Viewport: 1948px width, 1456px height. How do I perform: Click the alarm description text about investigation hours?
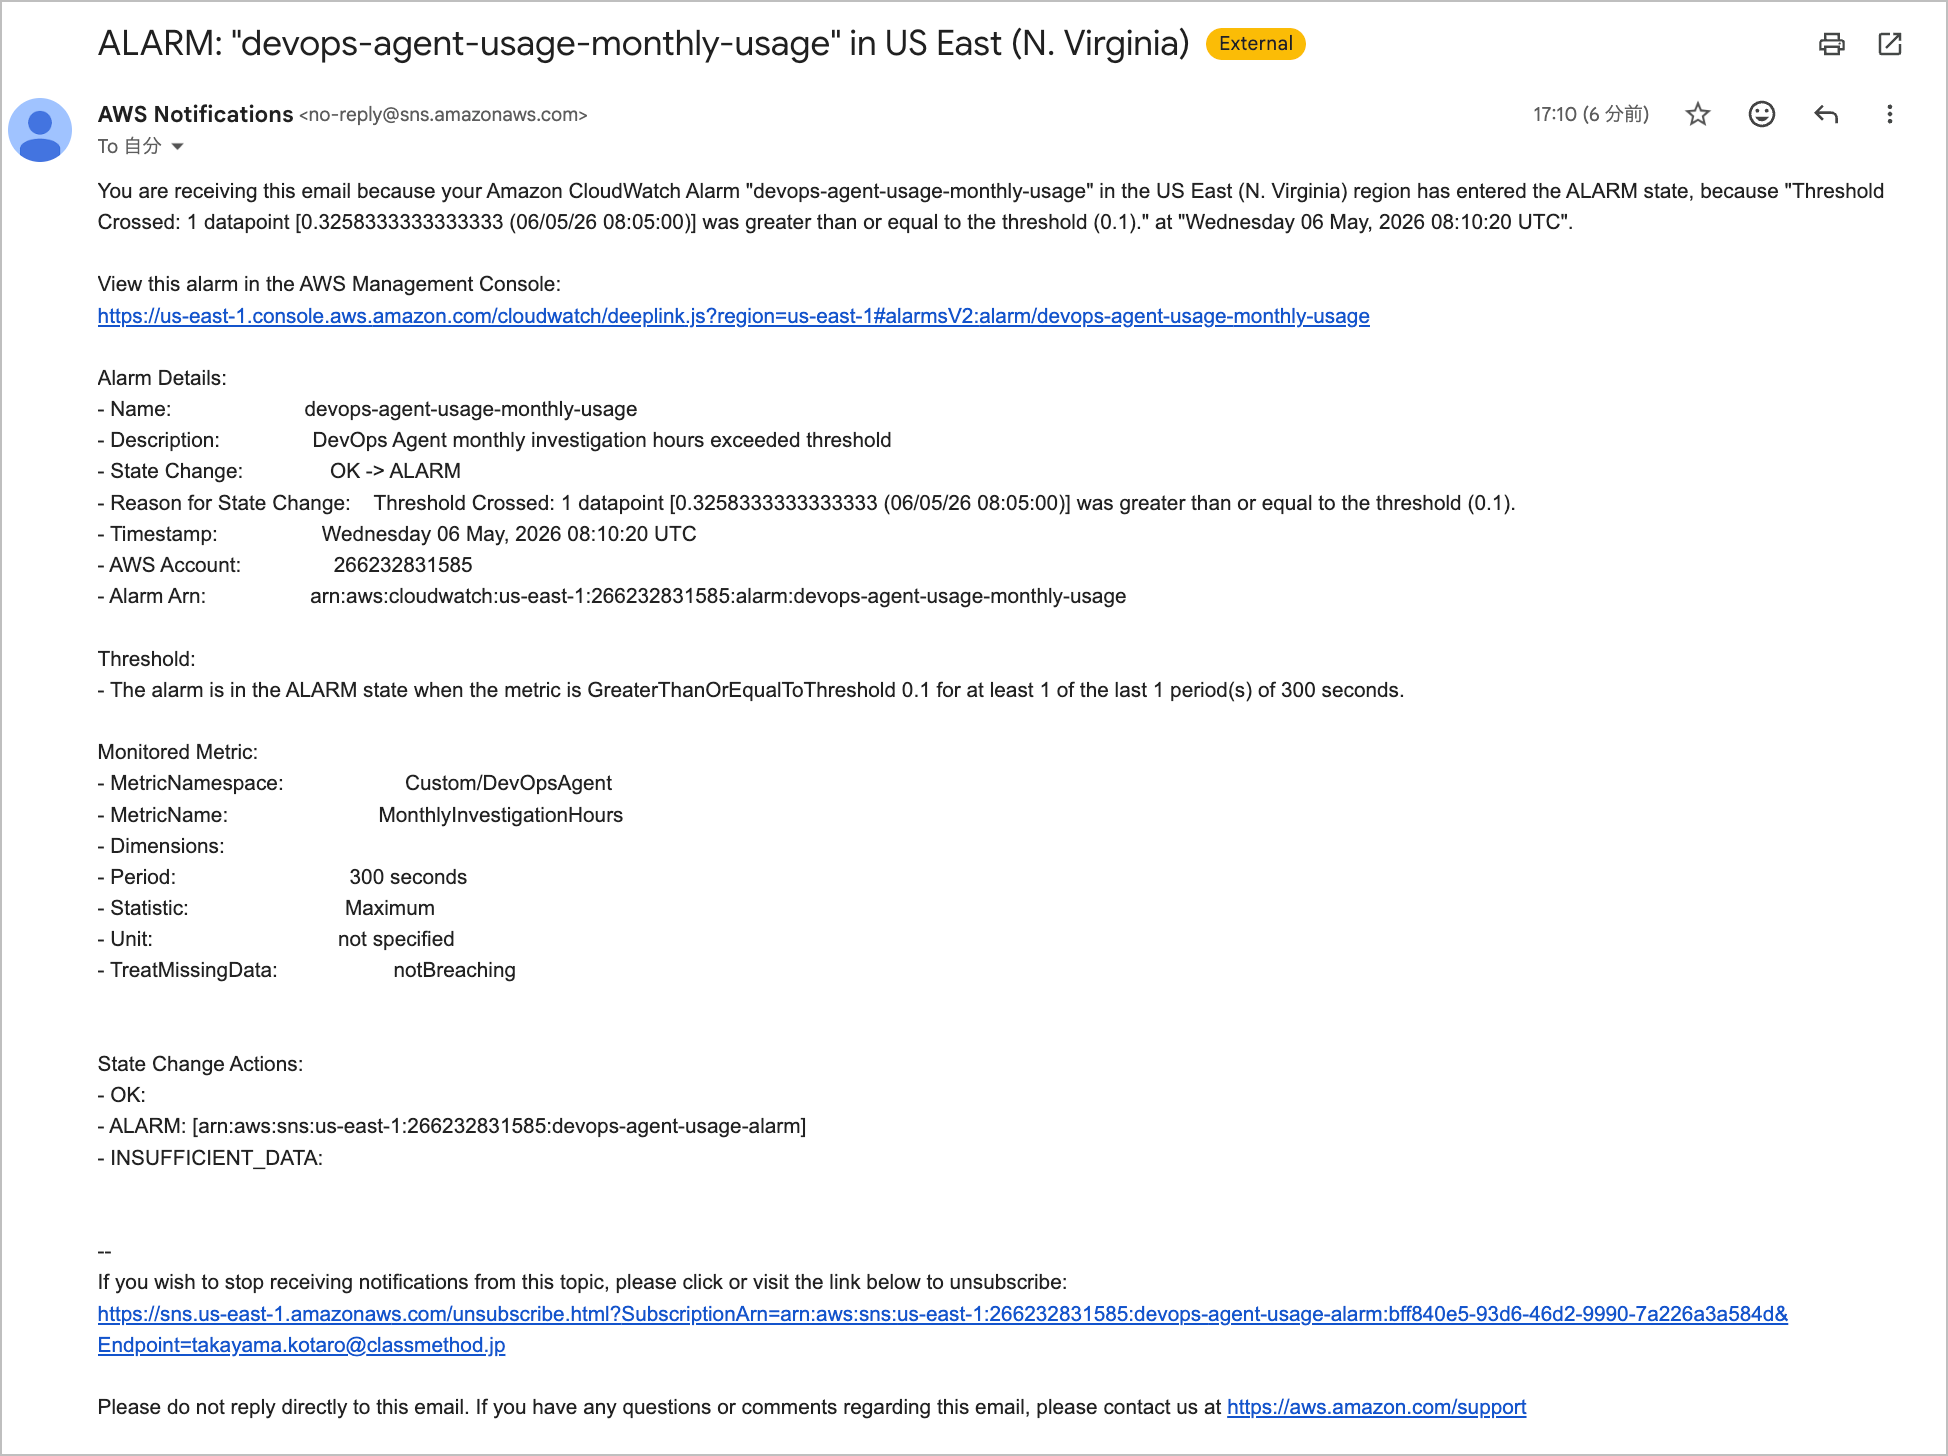tap(602, 440)
